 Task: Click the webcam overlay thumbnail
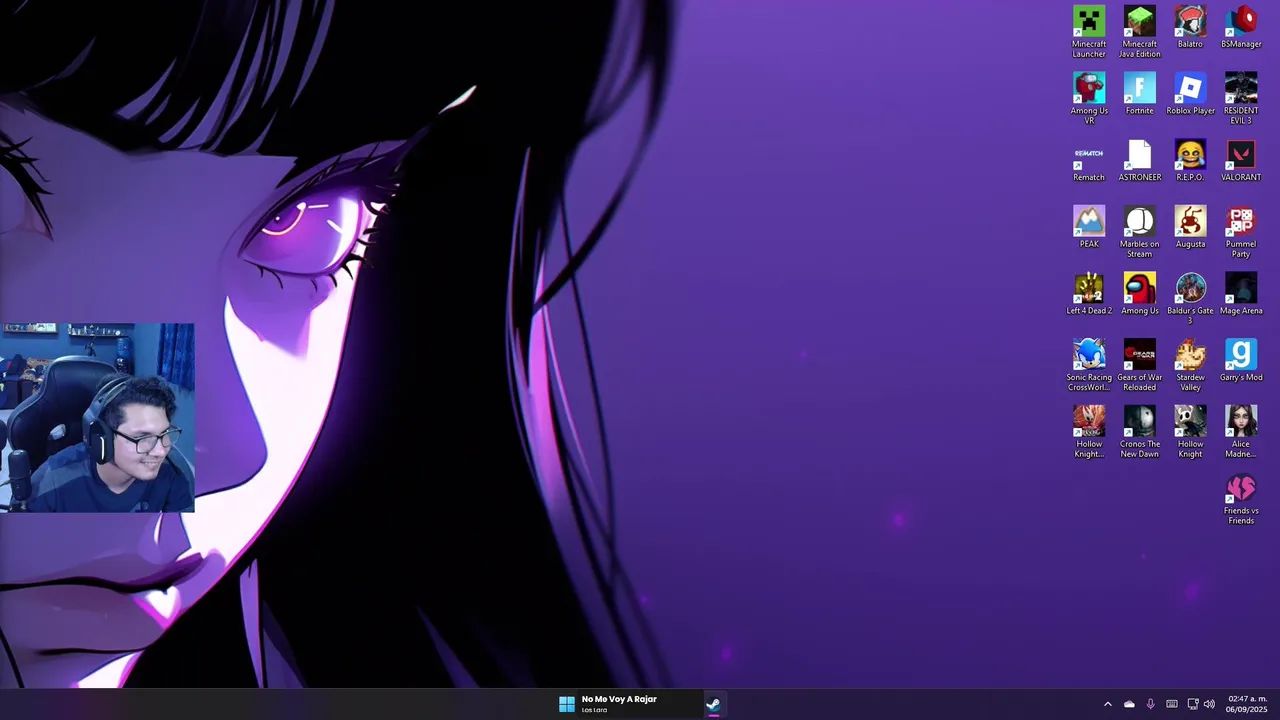click(x=97, y=417)
